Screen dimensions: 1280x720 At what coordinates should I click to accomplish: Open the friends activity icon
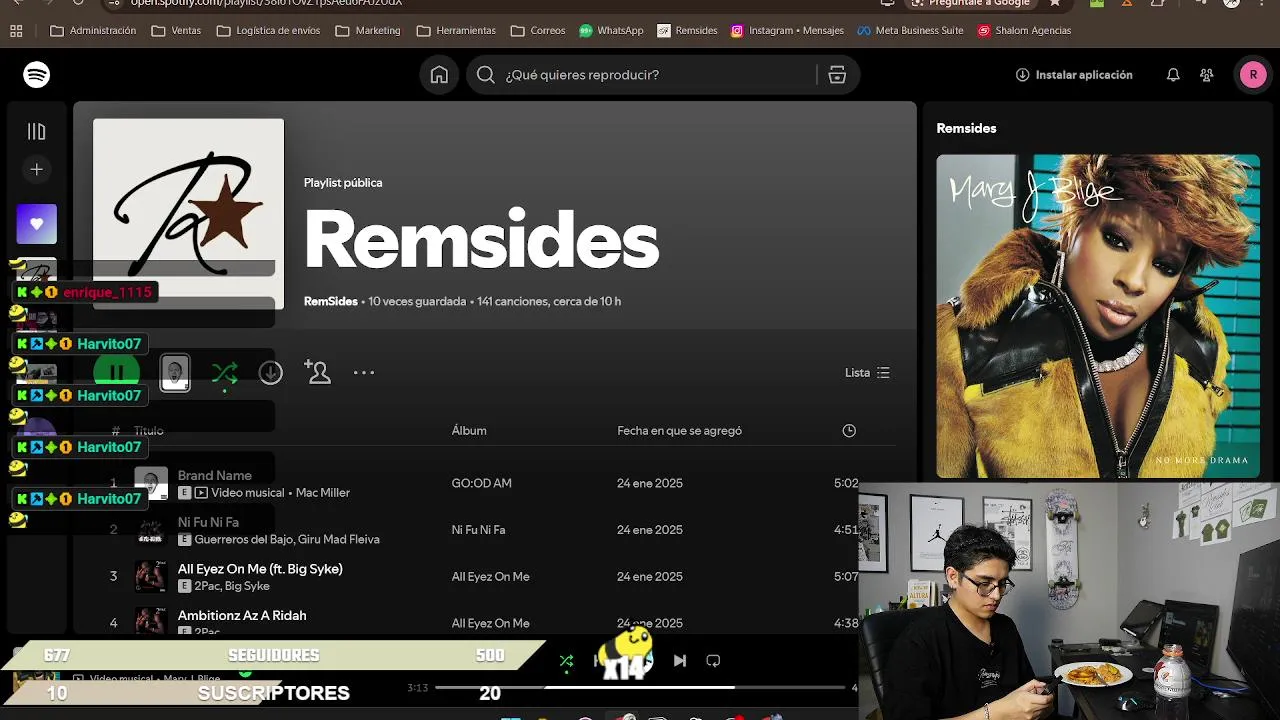[x=1207, y=75]
